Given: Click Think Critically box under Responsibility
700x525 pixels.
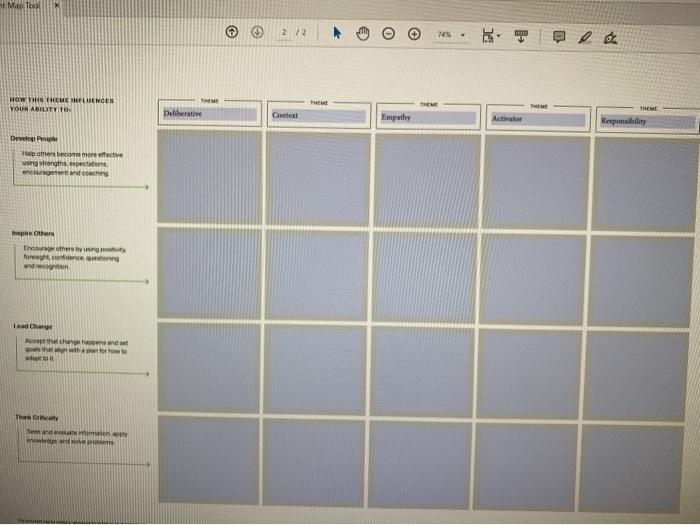Looking at the screenshot, I should (x=631, y=469).
